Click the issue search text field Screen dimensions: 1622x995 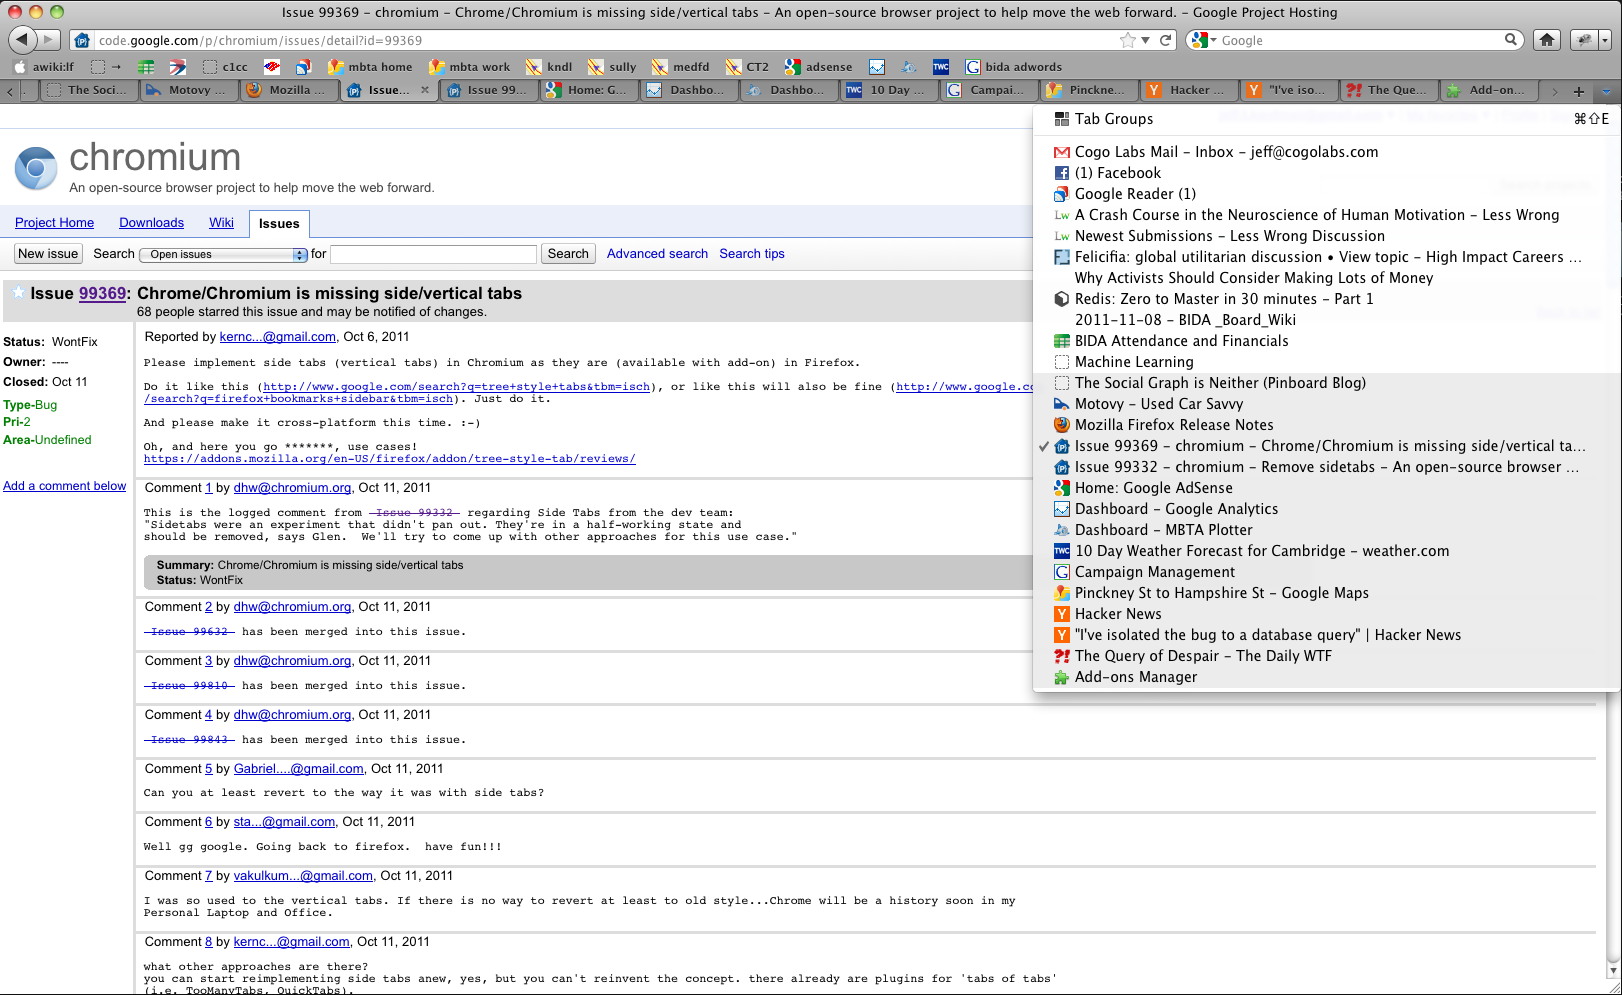pos(433,254)
